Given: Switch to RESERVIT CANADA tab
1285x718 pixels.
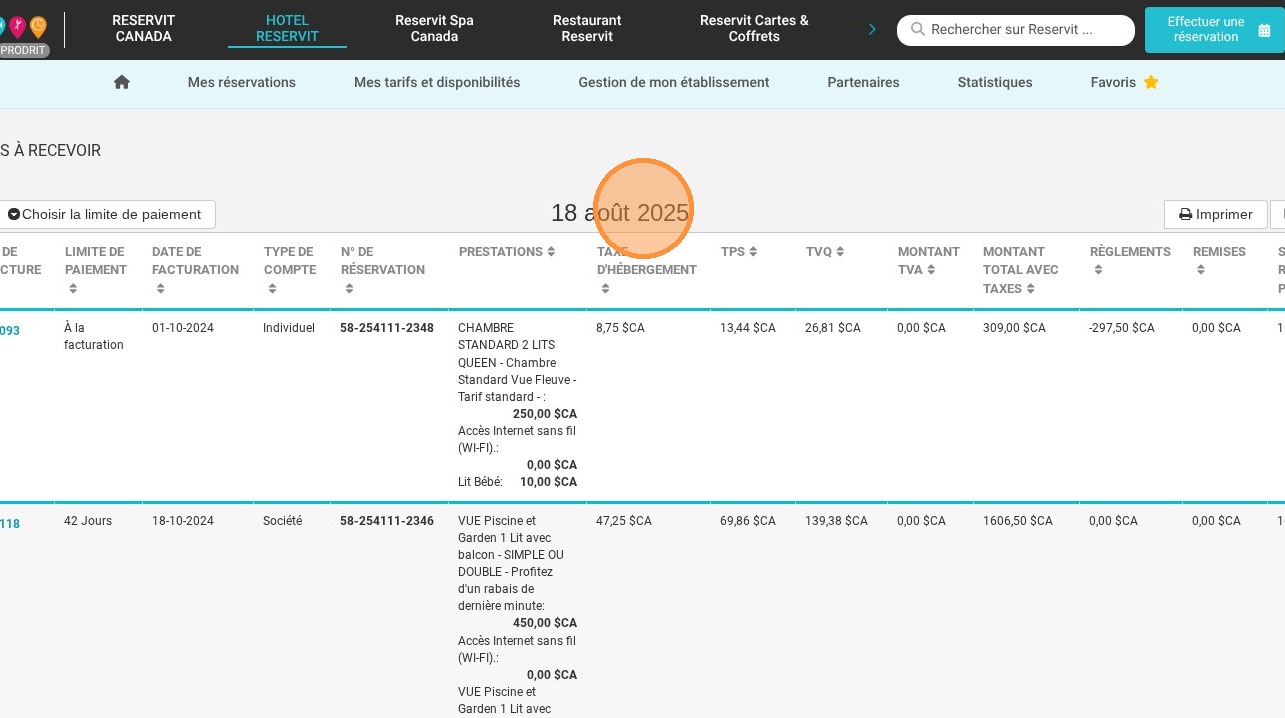Looking at the screenshot, I should (143, 28).
